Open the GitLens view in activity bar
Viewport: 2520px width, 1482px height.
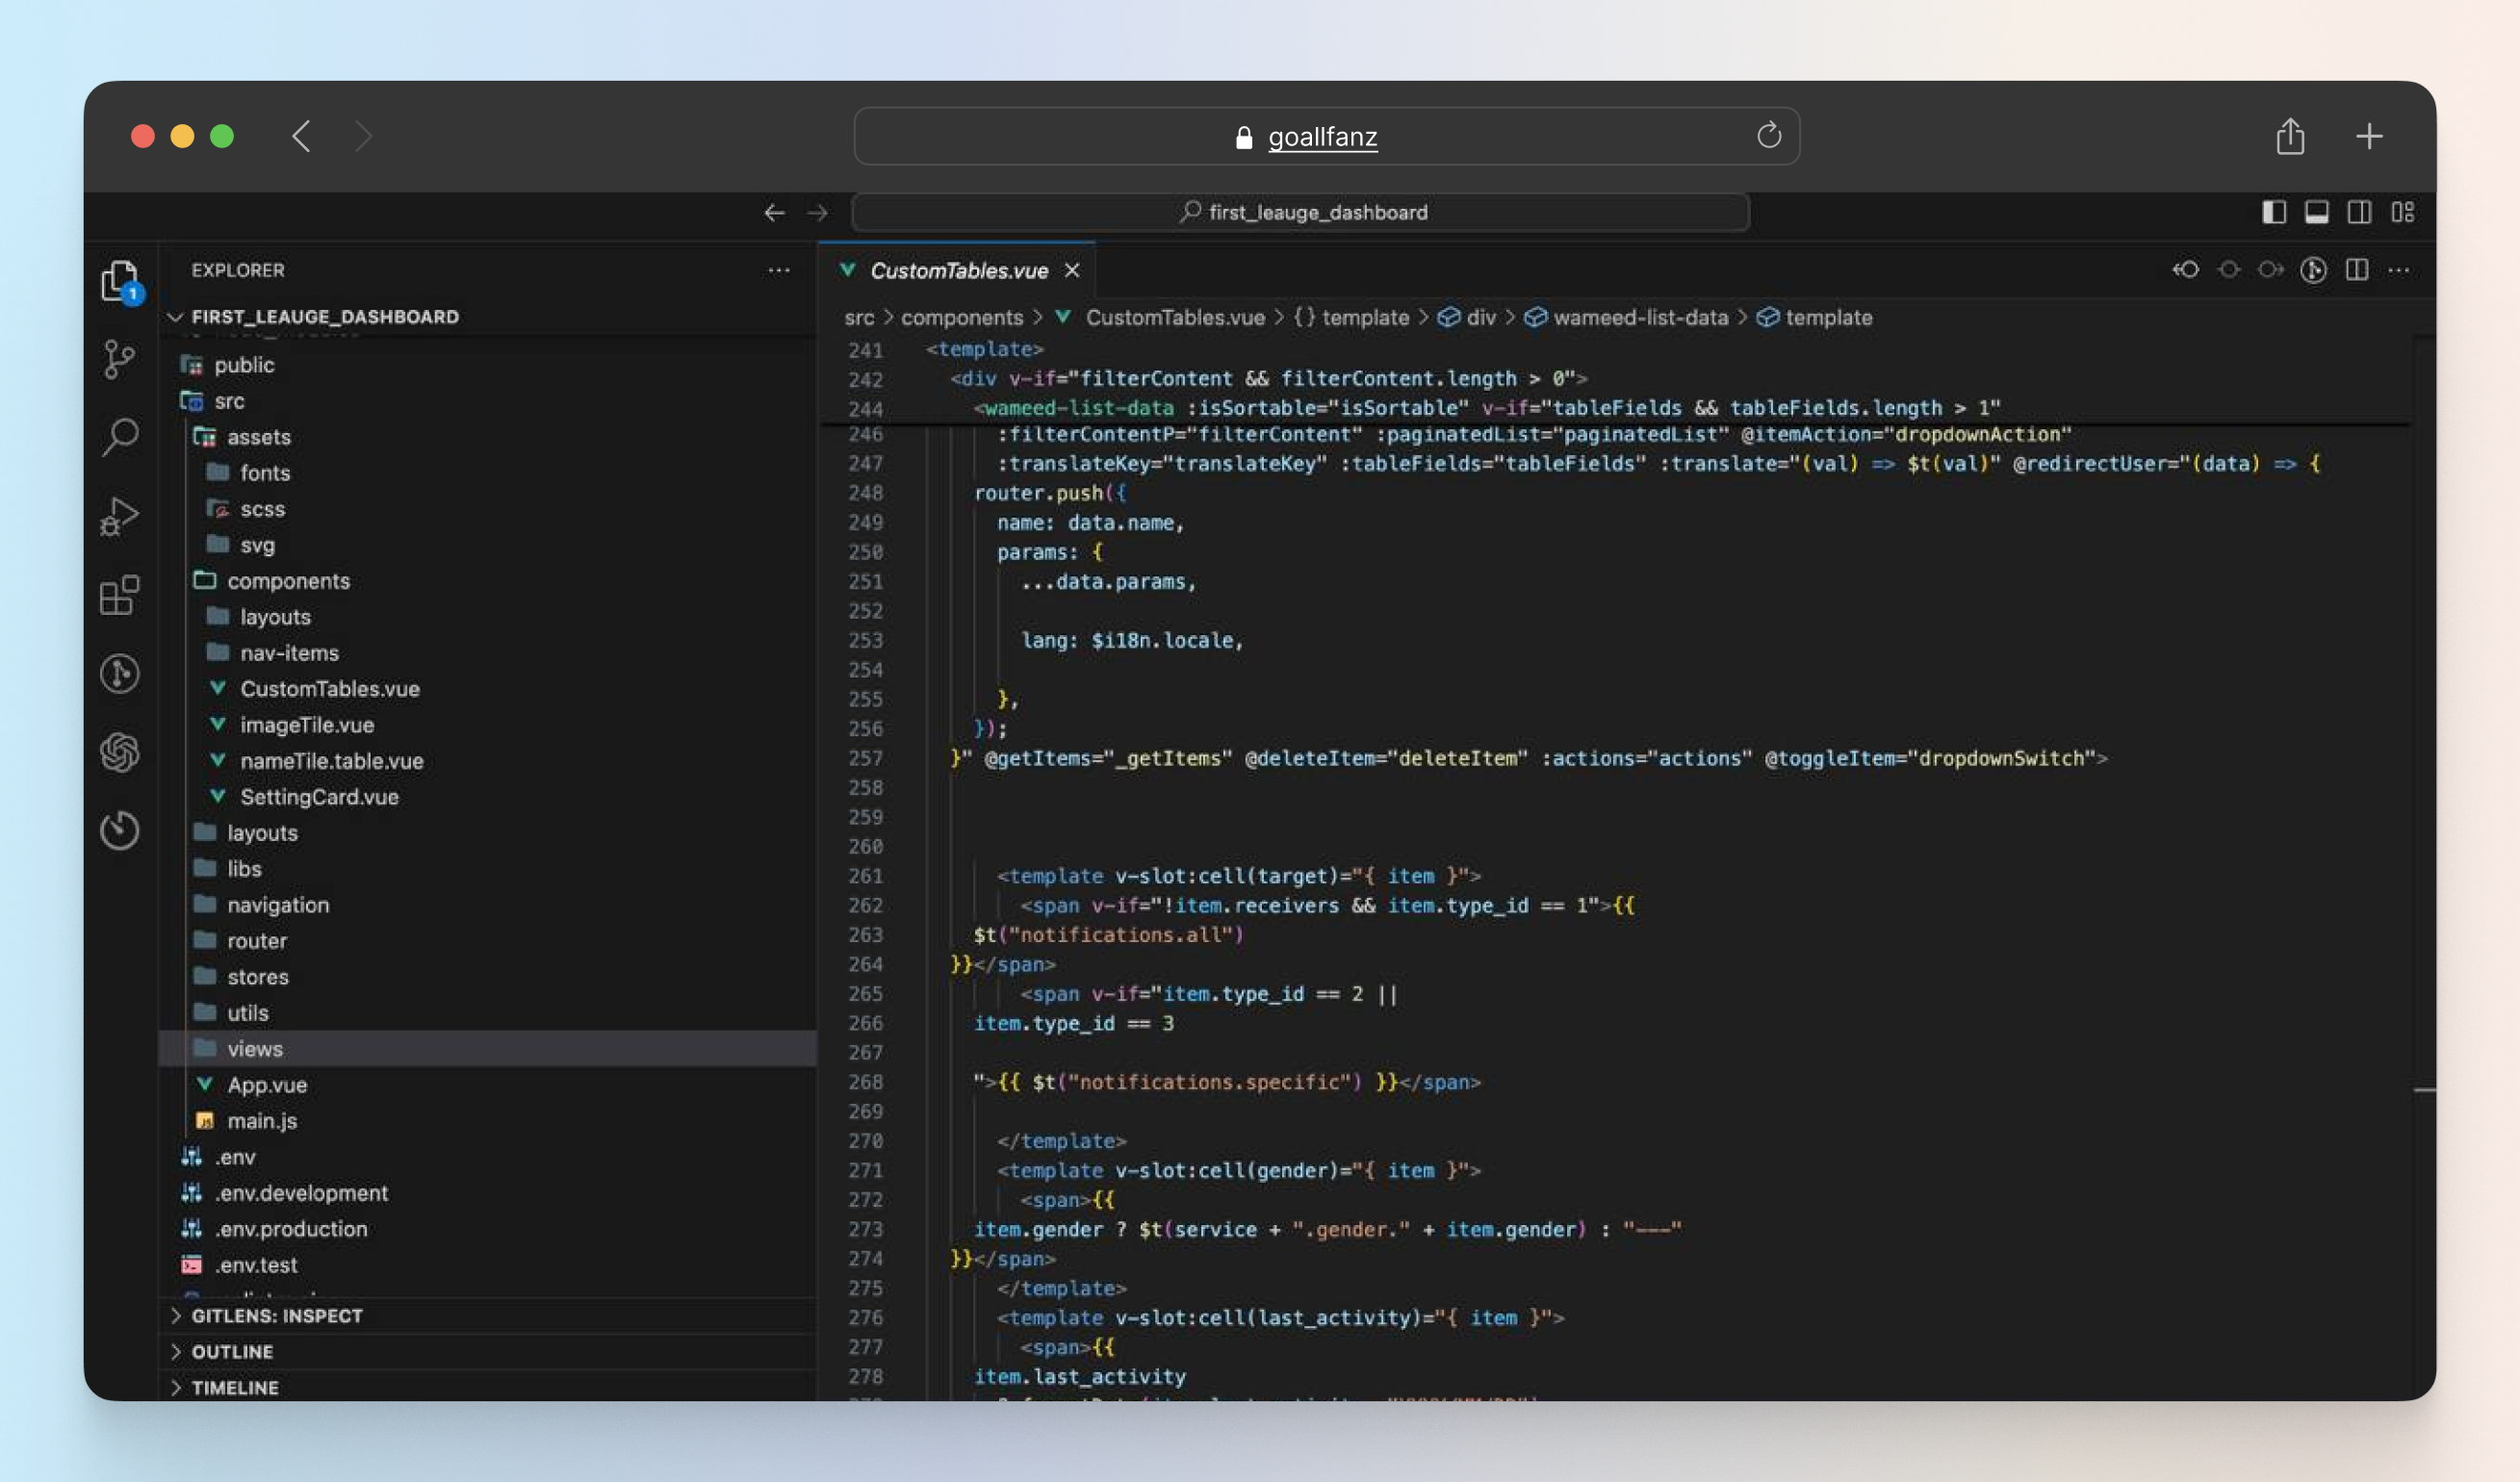pyautogui.click(x=120, y=673)
